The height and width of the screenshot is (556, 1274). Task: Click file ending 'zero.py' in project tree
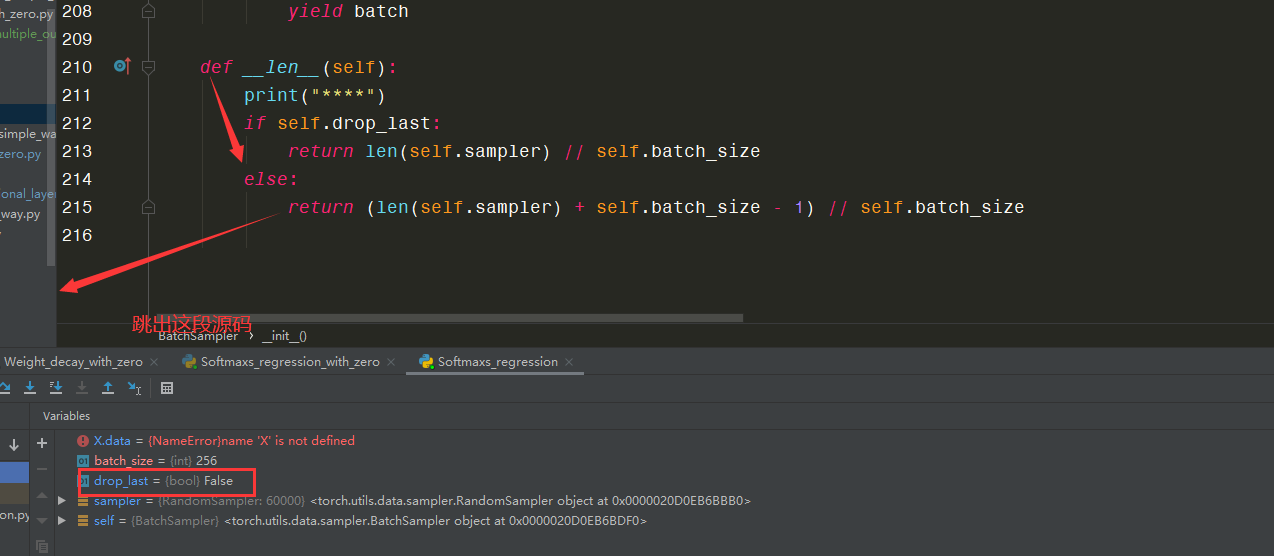pos(21,154)
